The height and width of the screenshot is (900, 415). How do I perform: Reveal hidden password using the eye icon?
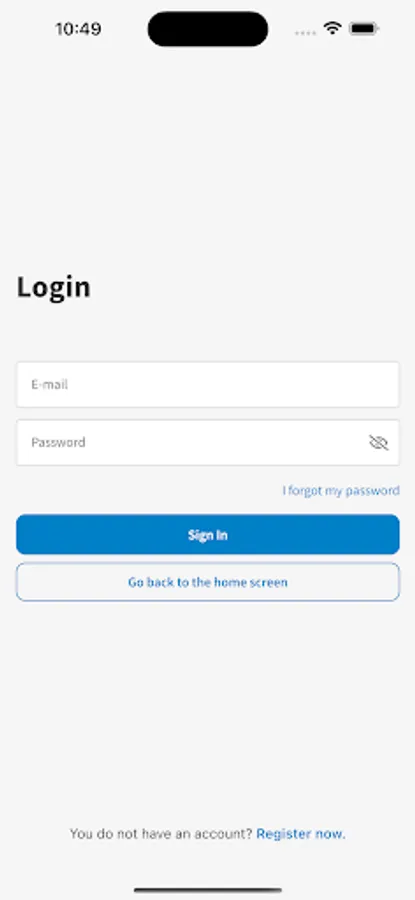point(378,443)
